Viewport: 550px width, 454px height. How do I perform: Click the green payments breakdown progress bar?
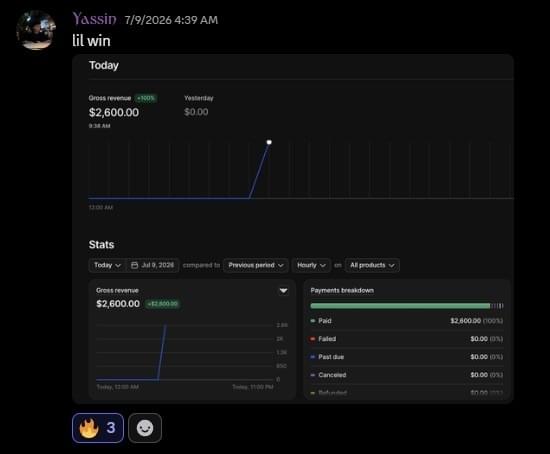point(400,306)
